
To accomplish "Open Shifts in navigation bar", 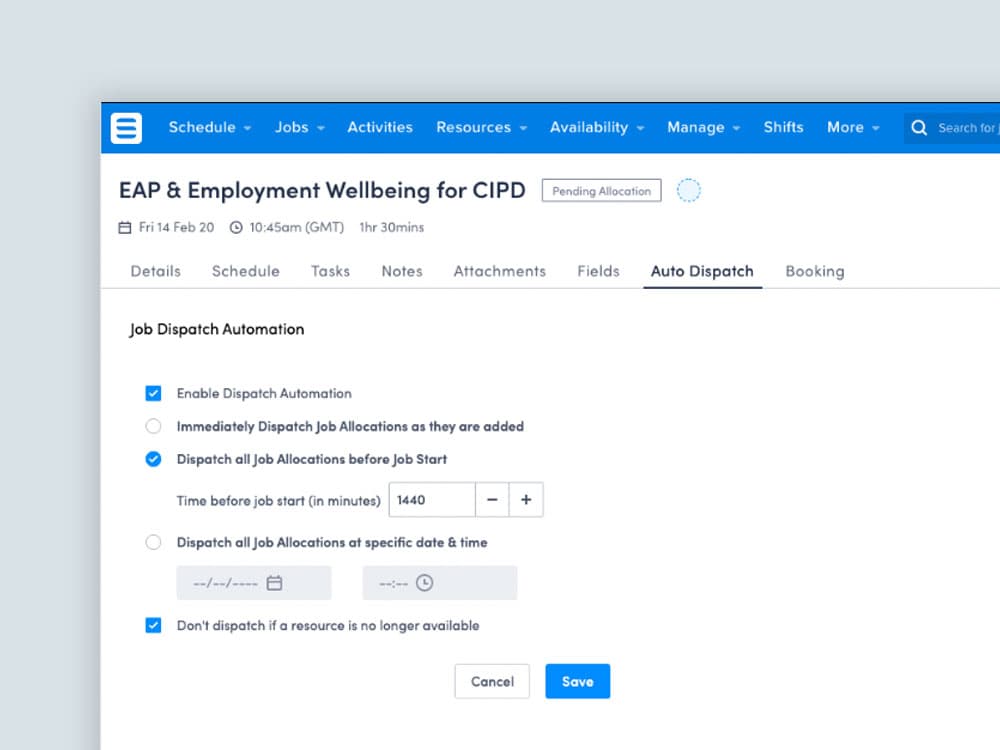I will click(x=784, y=128).
